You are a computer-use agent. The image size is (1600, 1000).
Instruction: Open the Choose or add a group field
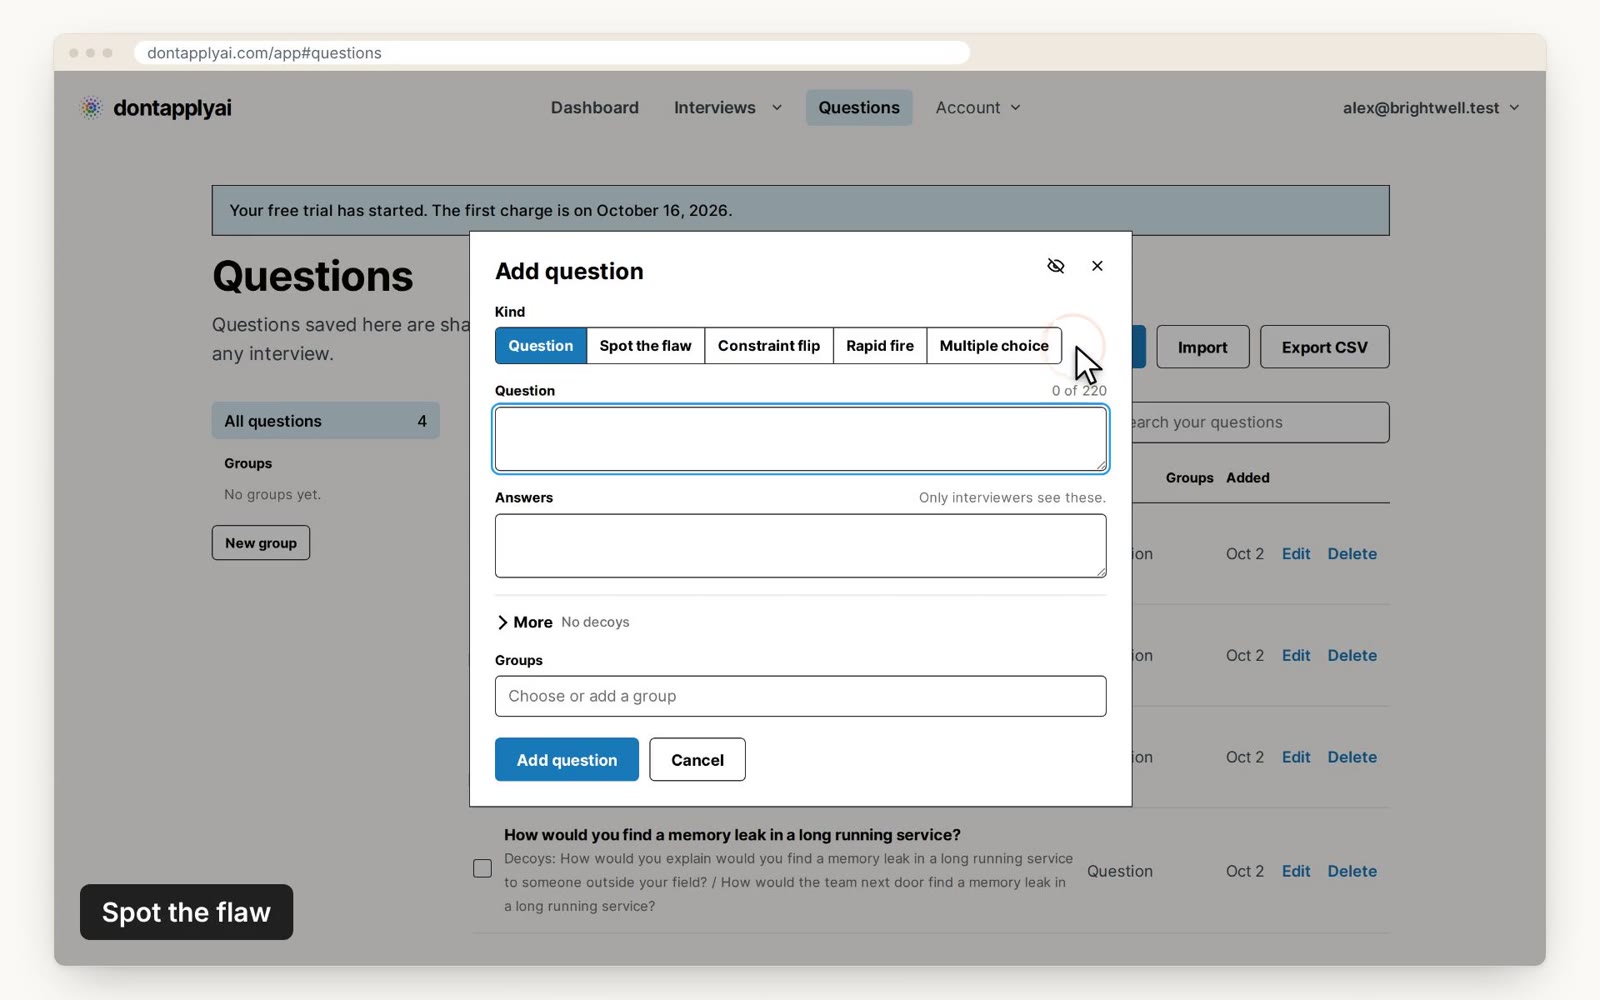(x=800, y=696)
